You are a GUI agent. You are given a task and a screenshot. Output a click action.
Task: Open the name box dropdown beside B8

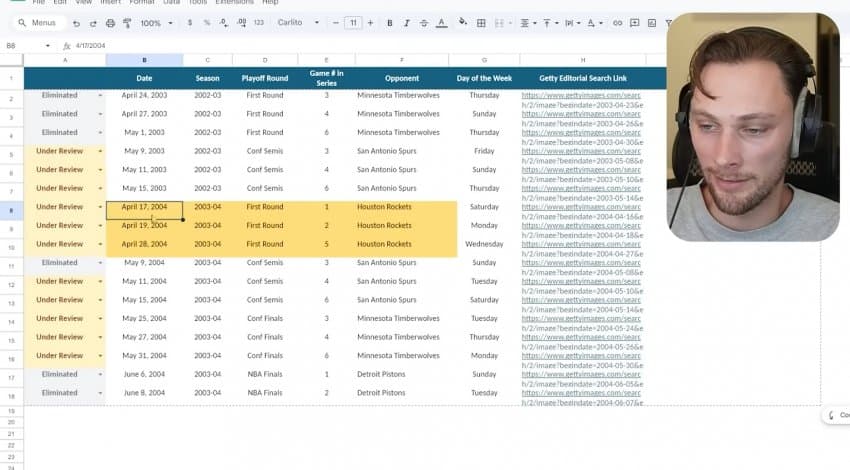[x=48, y=46]
